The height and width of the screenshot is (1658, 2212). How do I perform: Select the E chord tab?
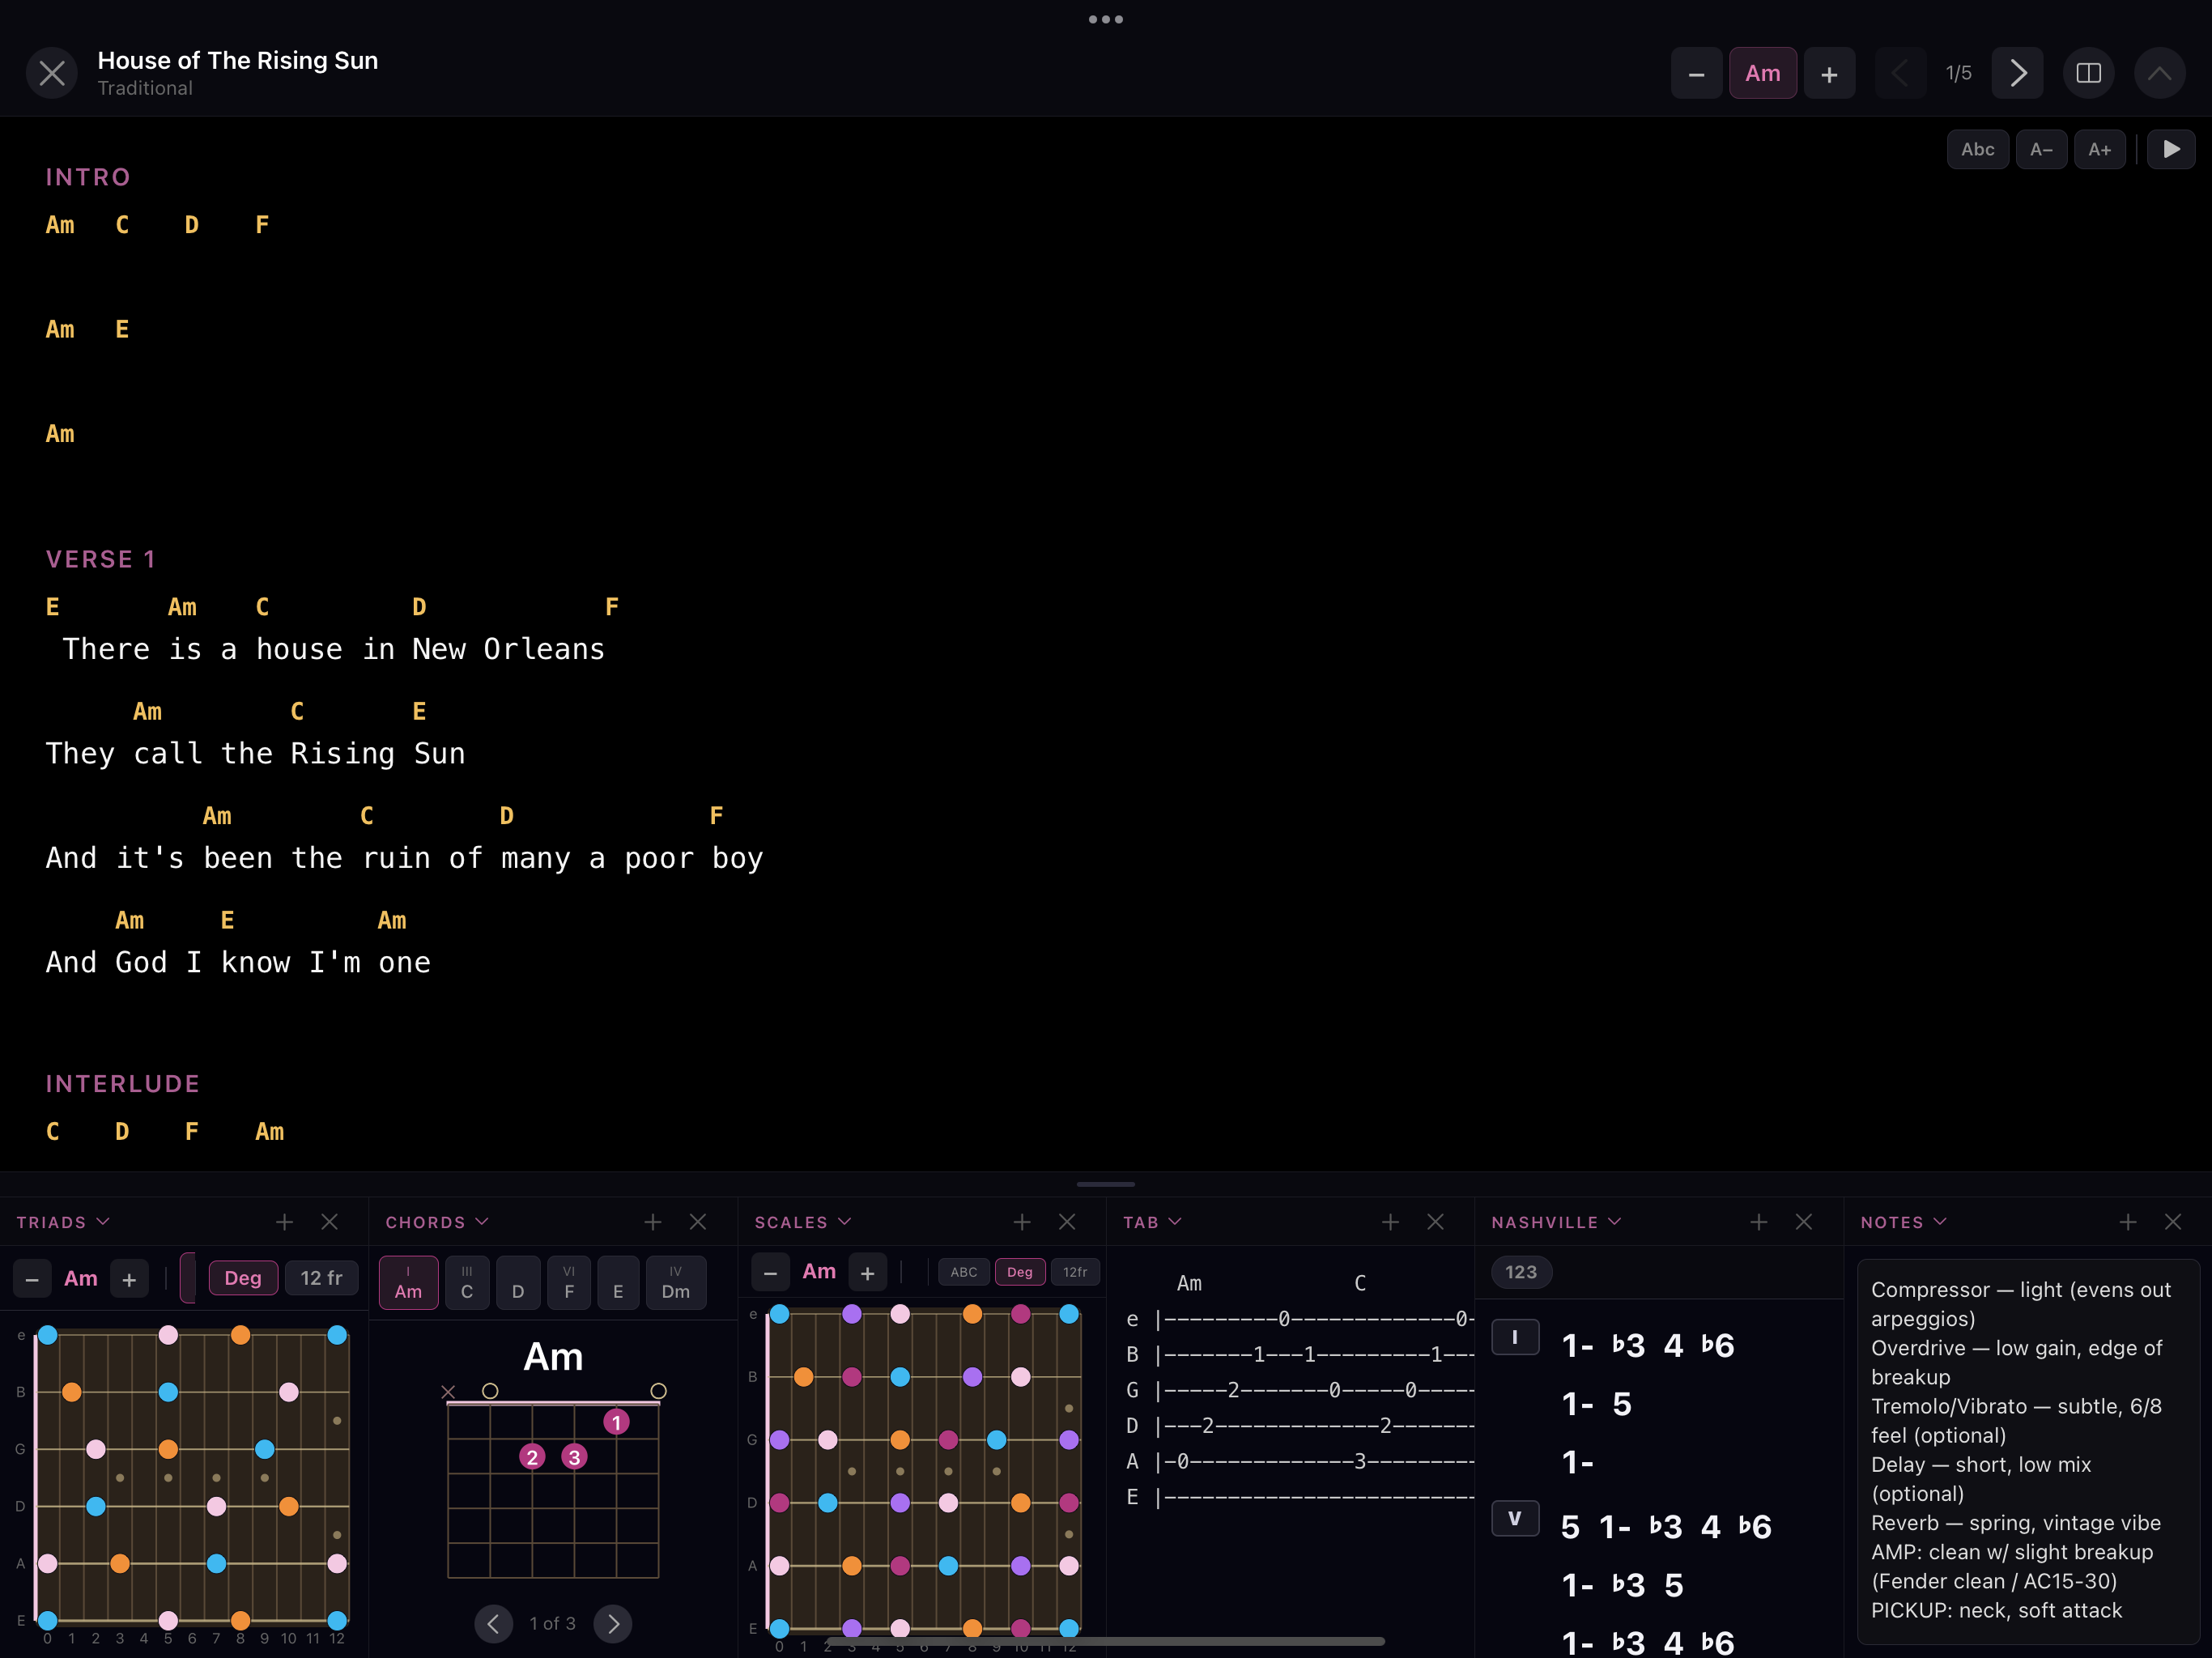tap(618, 1283)
